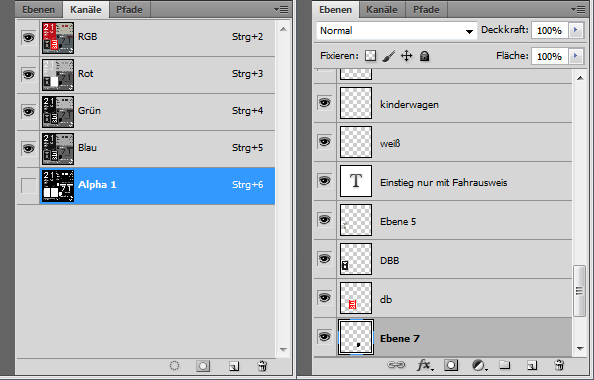594x380 pixels.
Task: Select the Einstieg nur mit Fahrausweis layer
Action: click(x=443, y=181)
